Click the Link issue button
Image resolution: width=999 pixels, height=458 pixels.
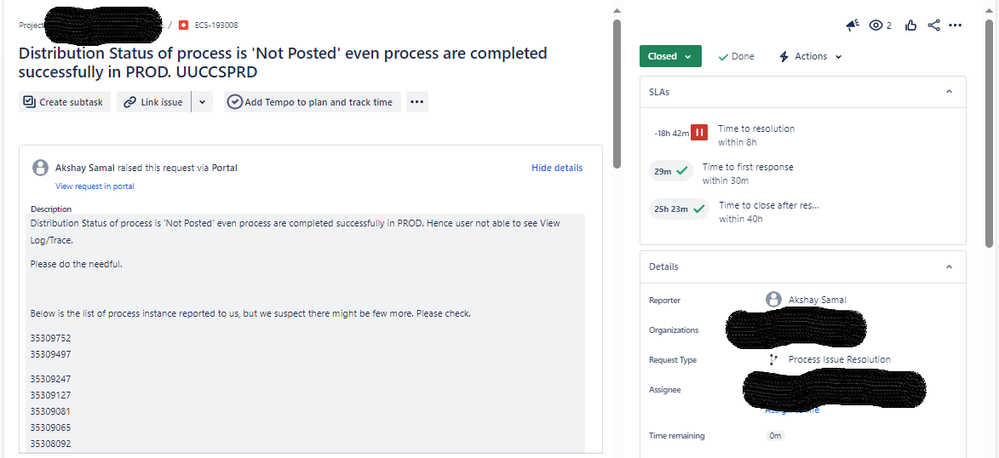154,102
